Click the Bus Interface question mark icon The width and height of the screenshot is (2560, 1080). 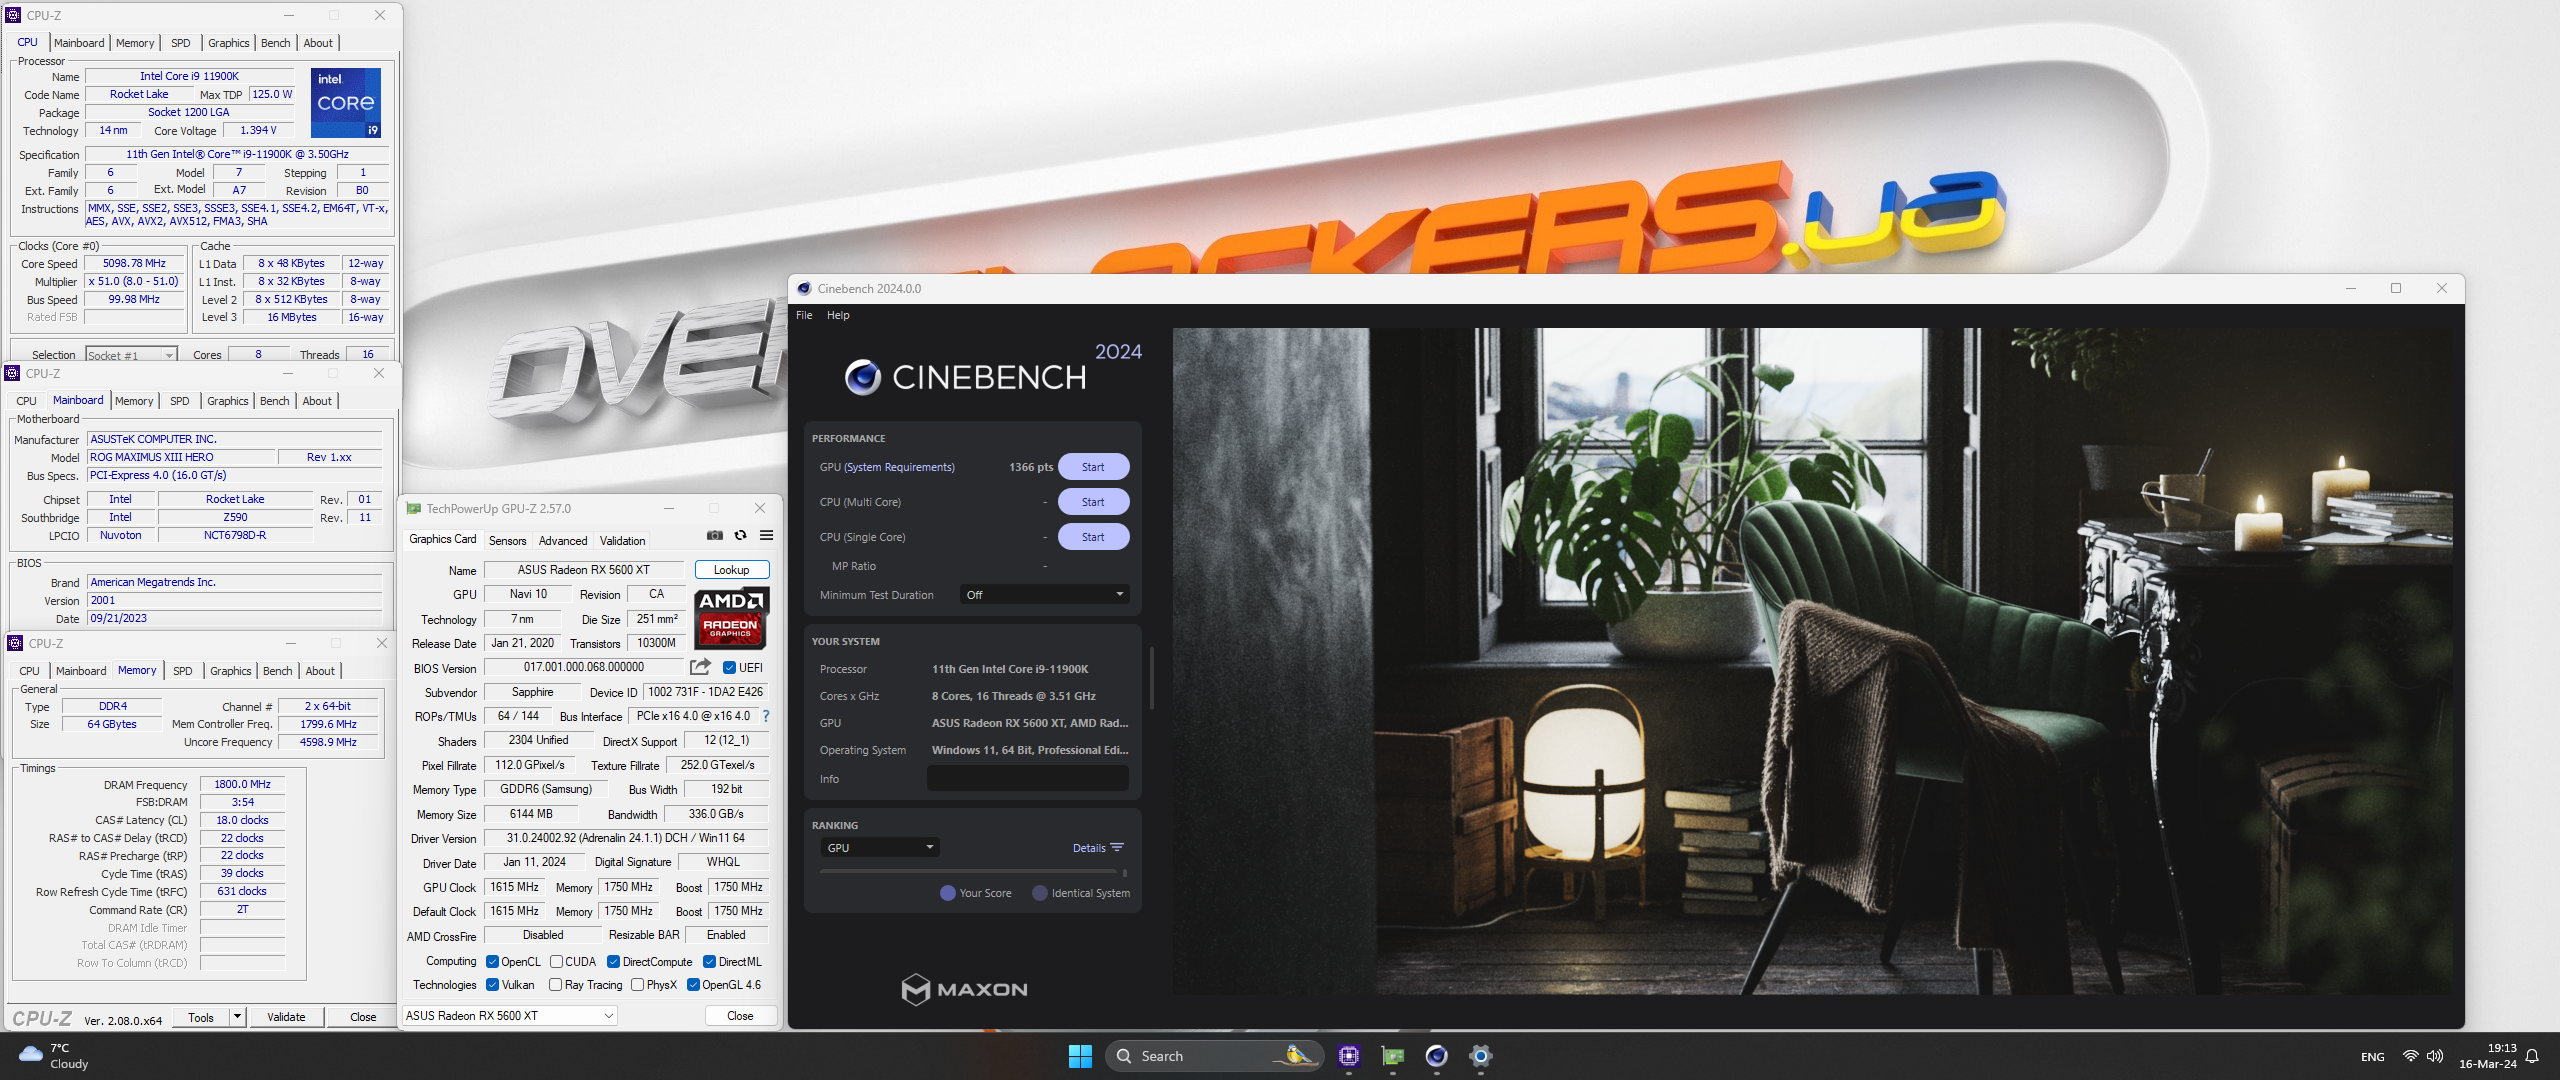766,716
